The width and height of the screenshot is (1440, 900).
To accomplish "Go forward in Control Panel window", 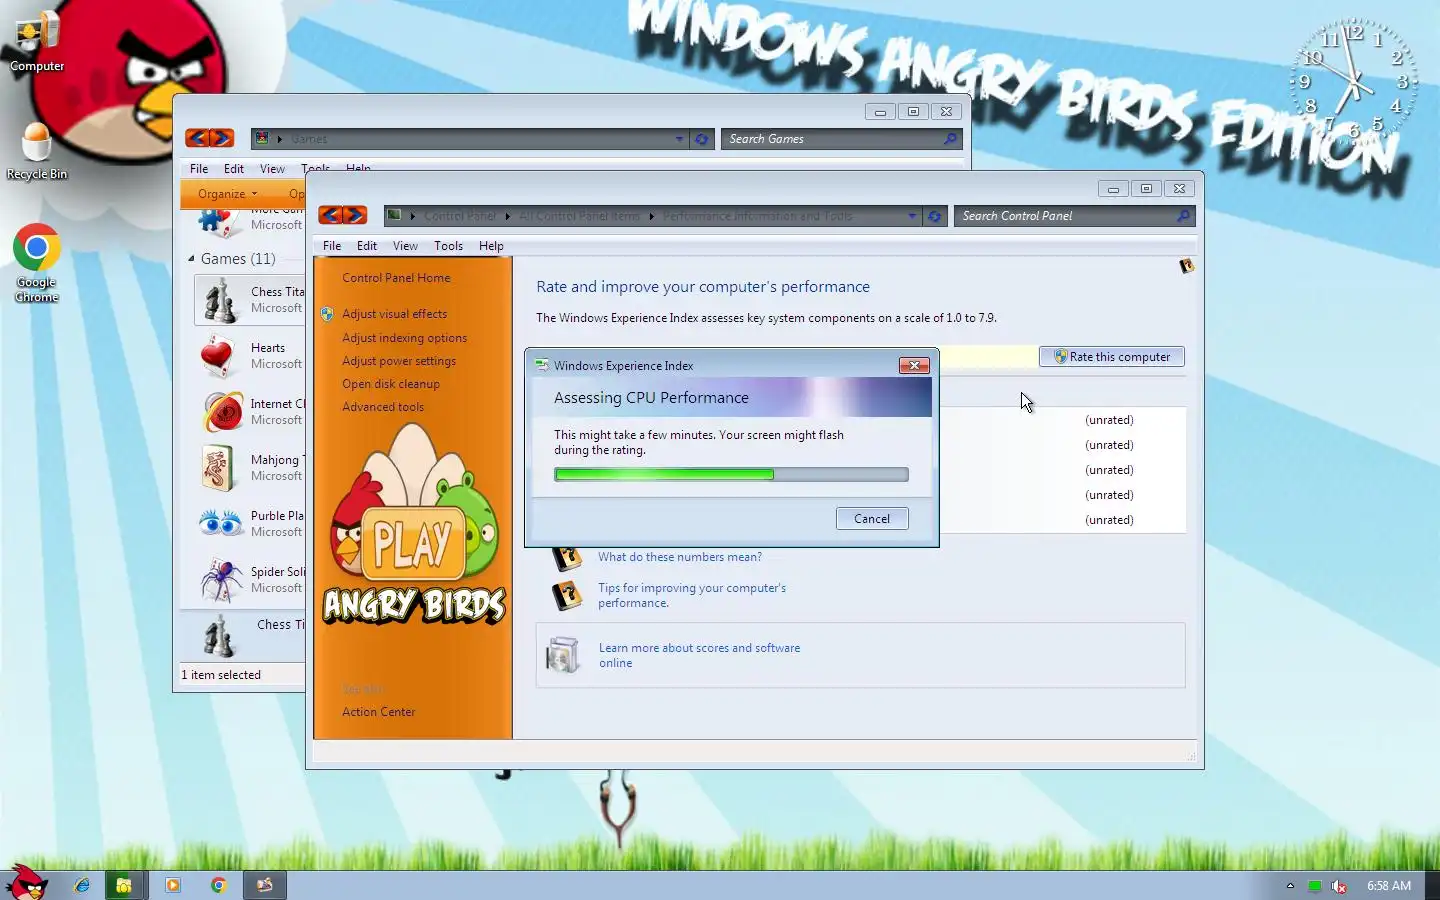I will (355, 215).
